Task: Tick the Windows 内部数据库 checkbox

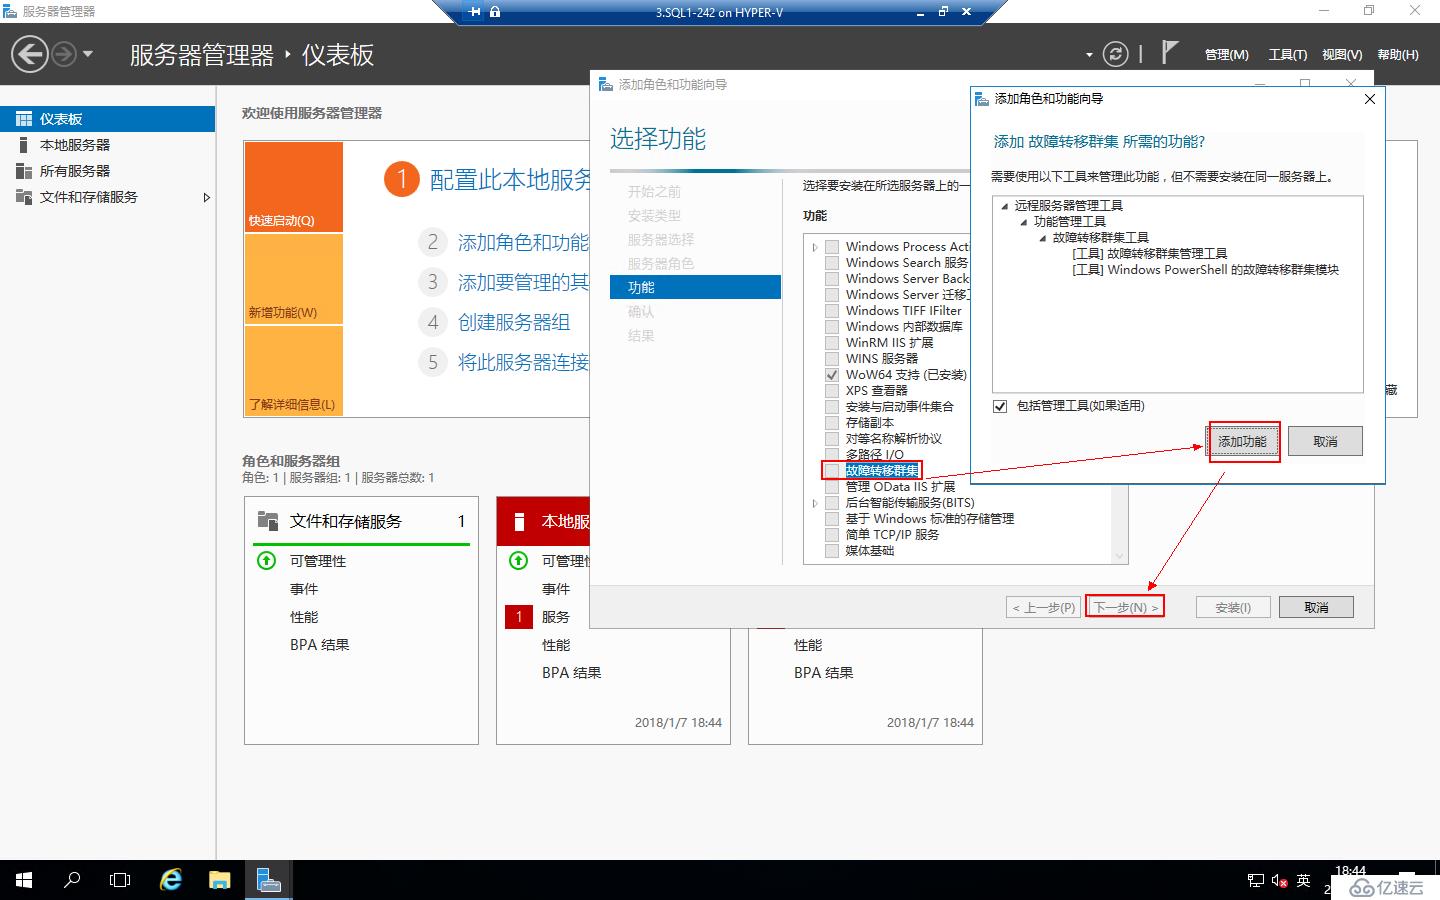Action: 832,327
